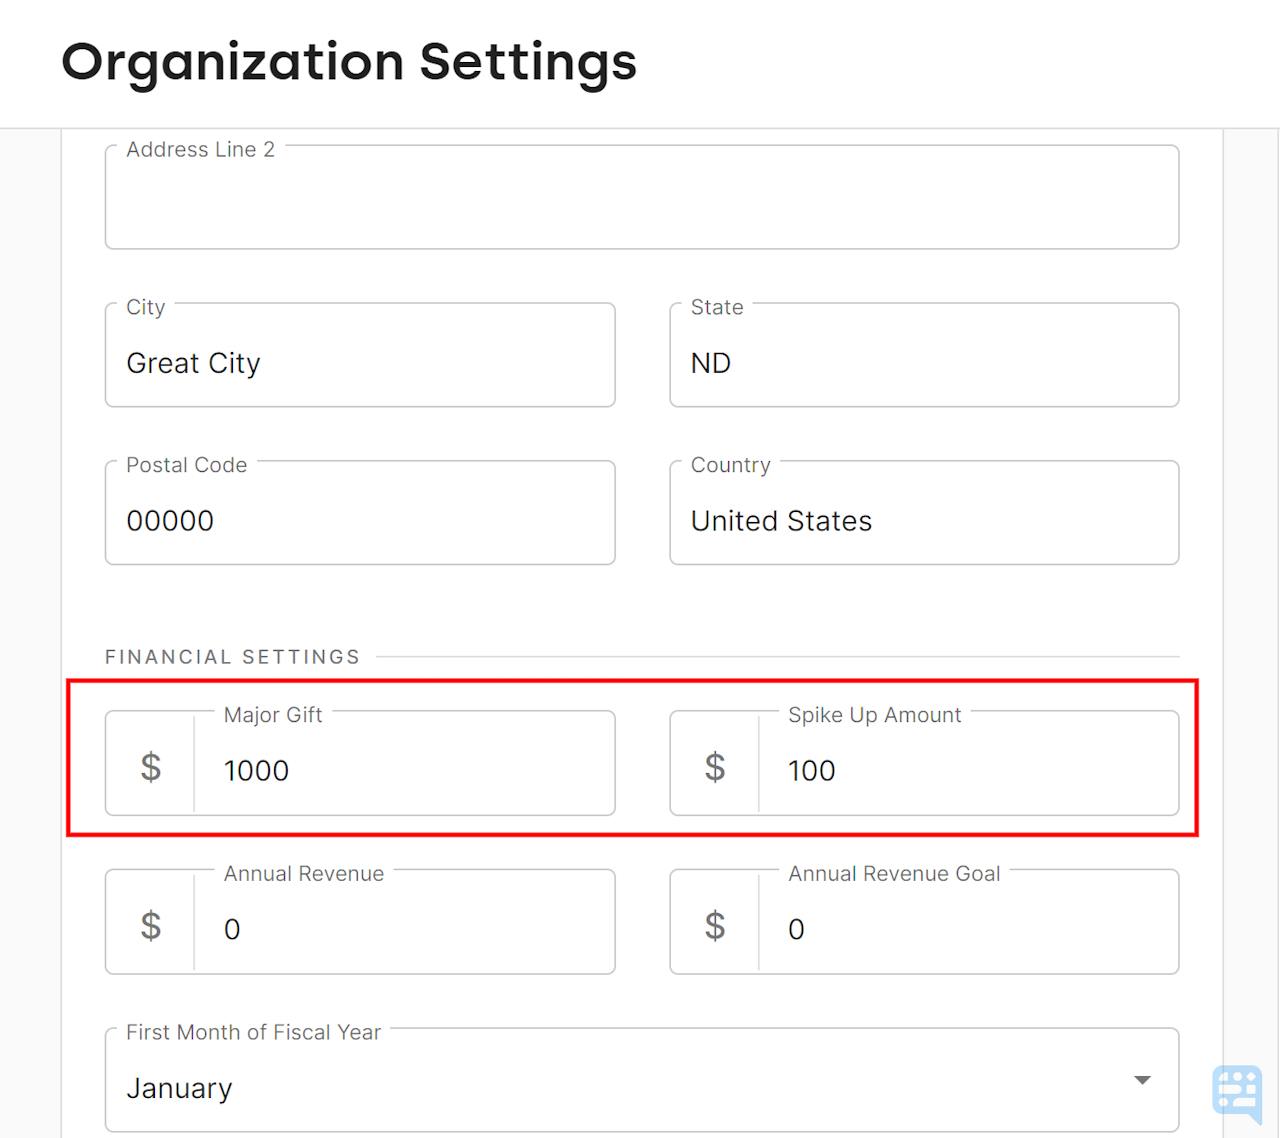Click the FINANCIAL SETTINGS section label

[x=232, y=657]
